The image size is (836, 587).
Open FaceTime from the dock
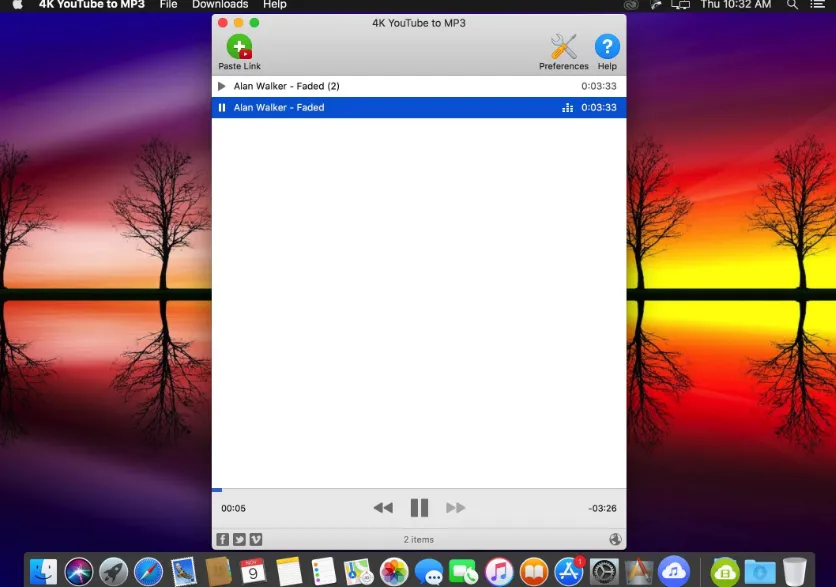point(463,572)
